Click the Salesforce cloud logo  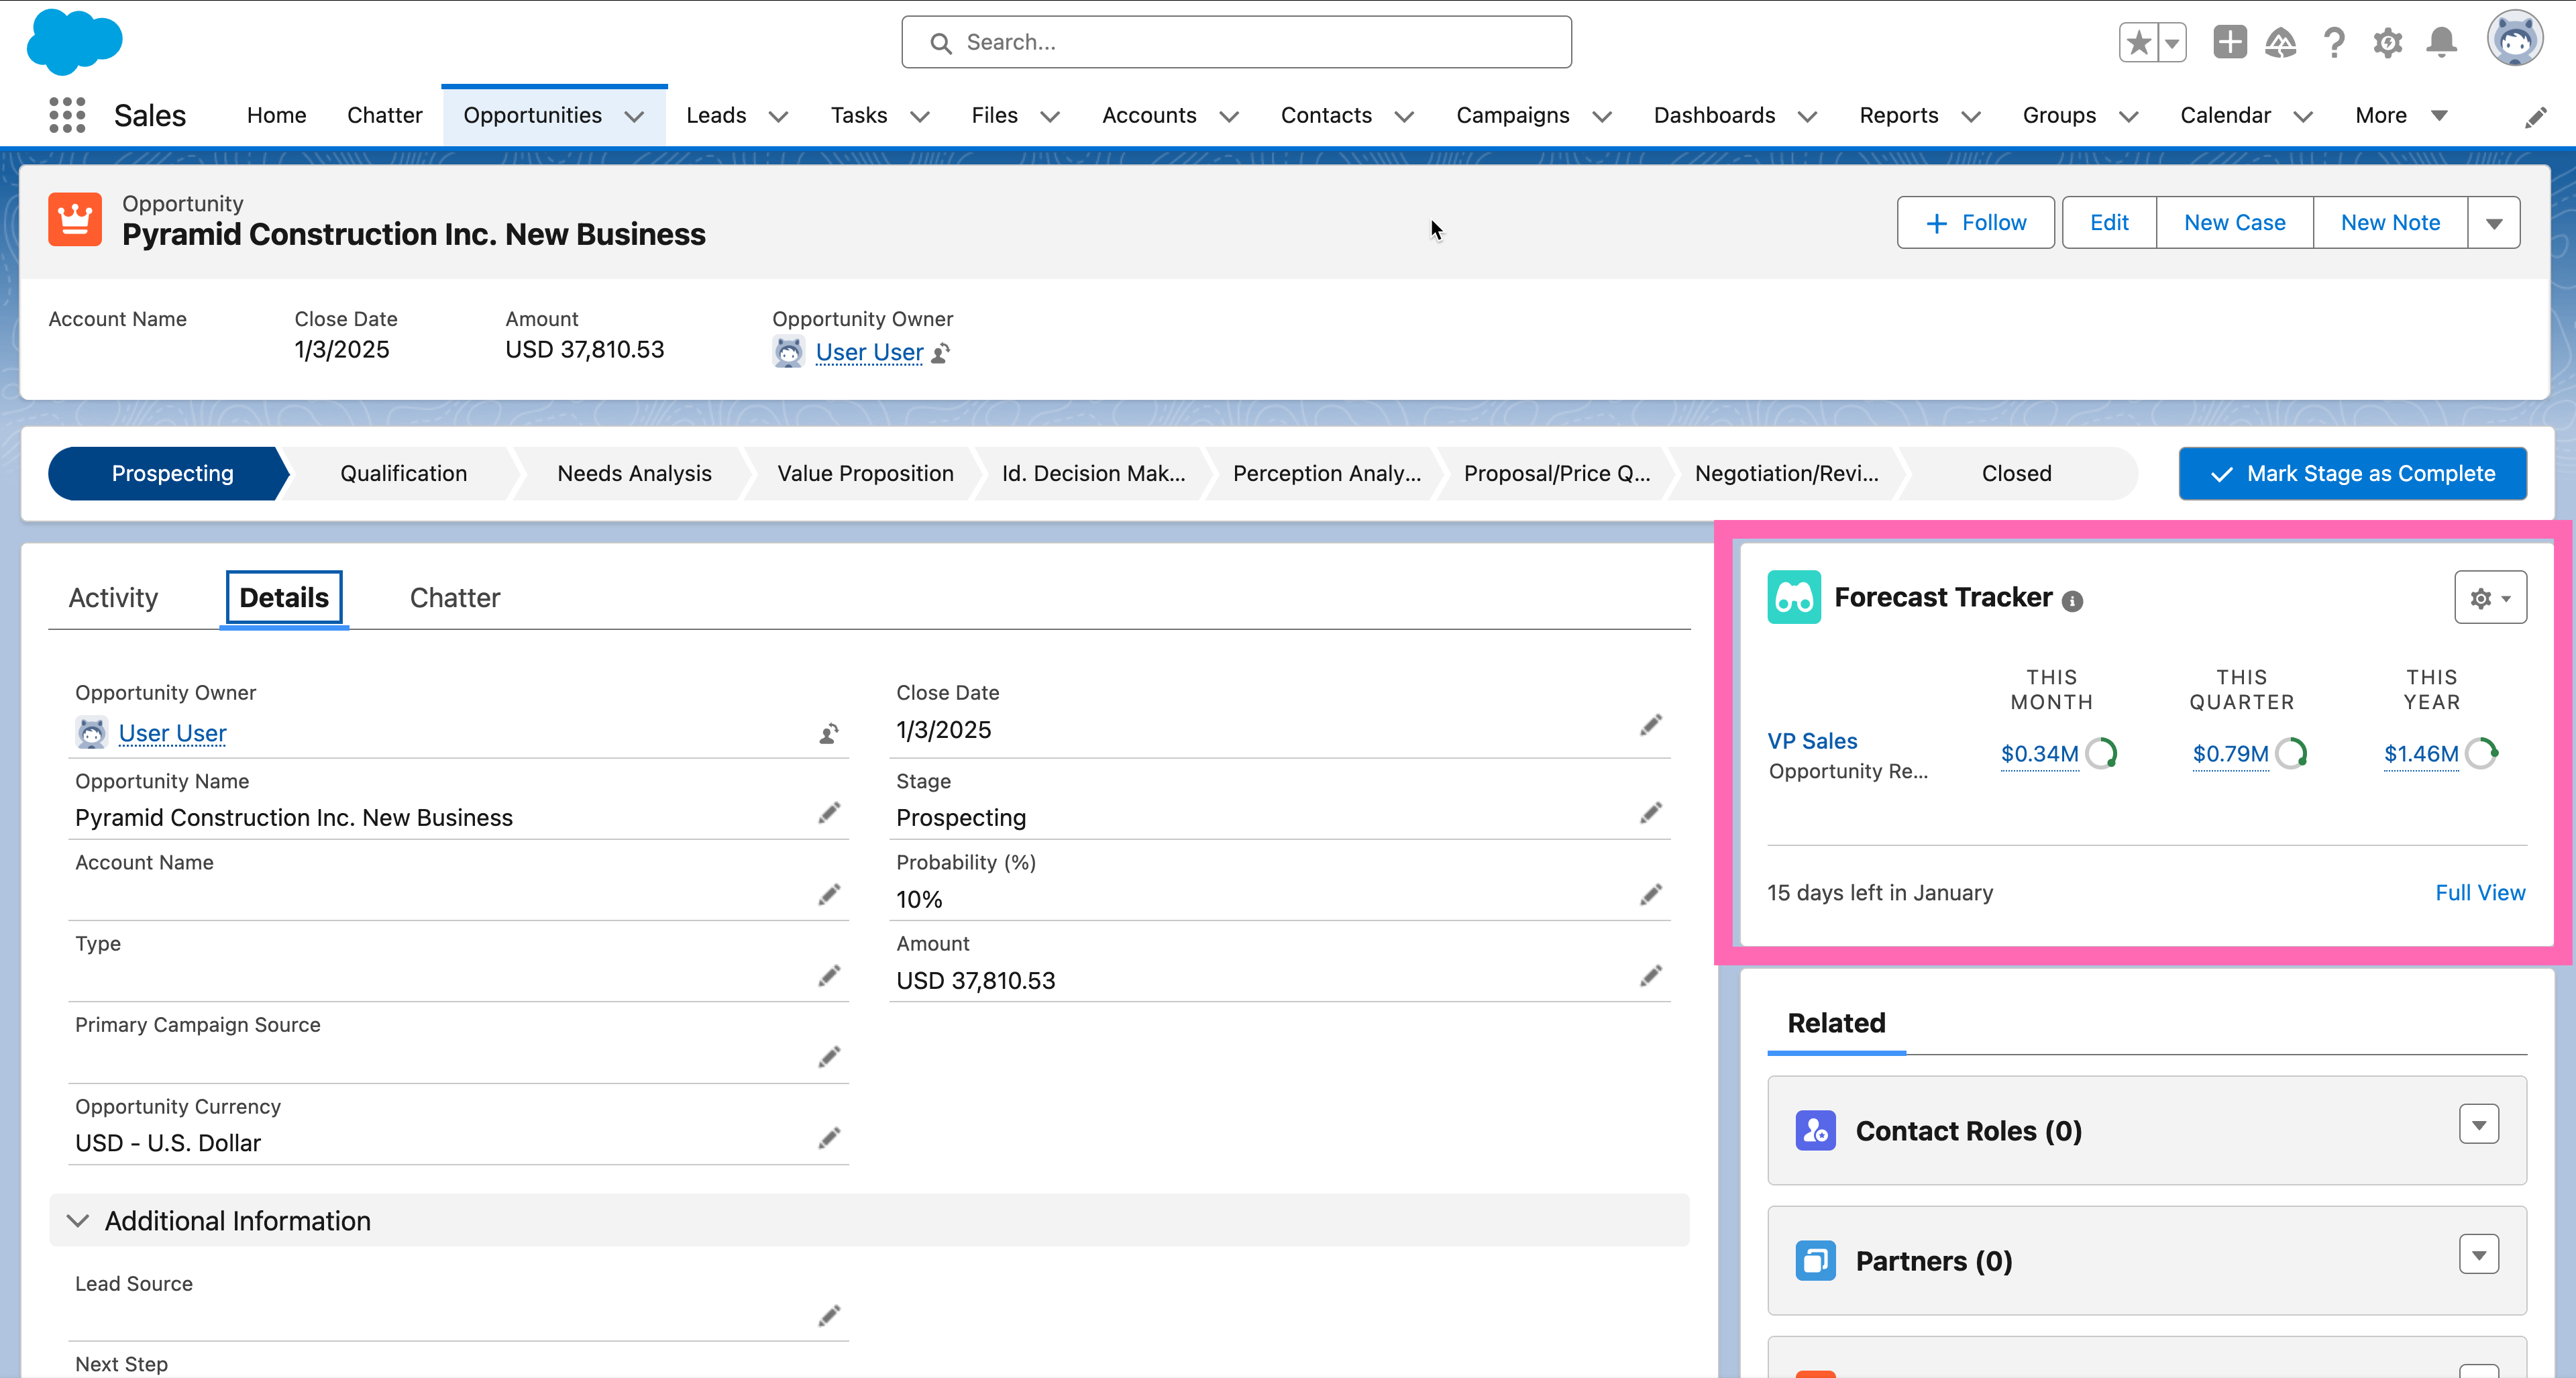click(x=74, y=41)
